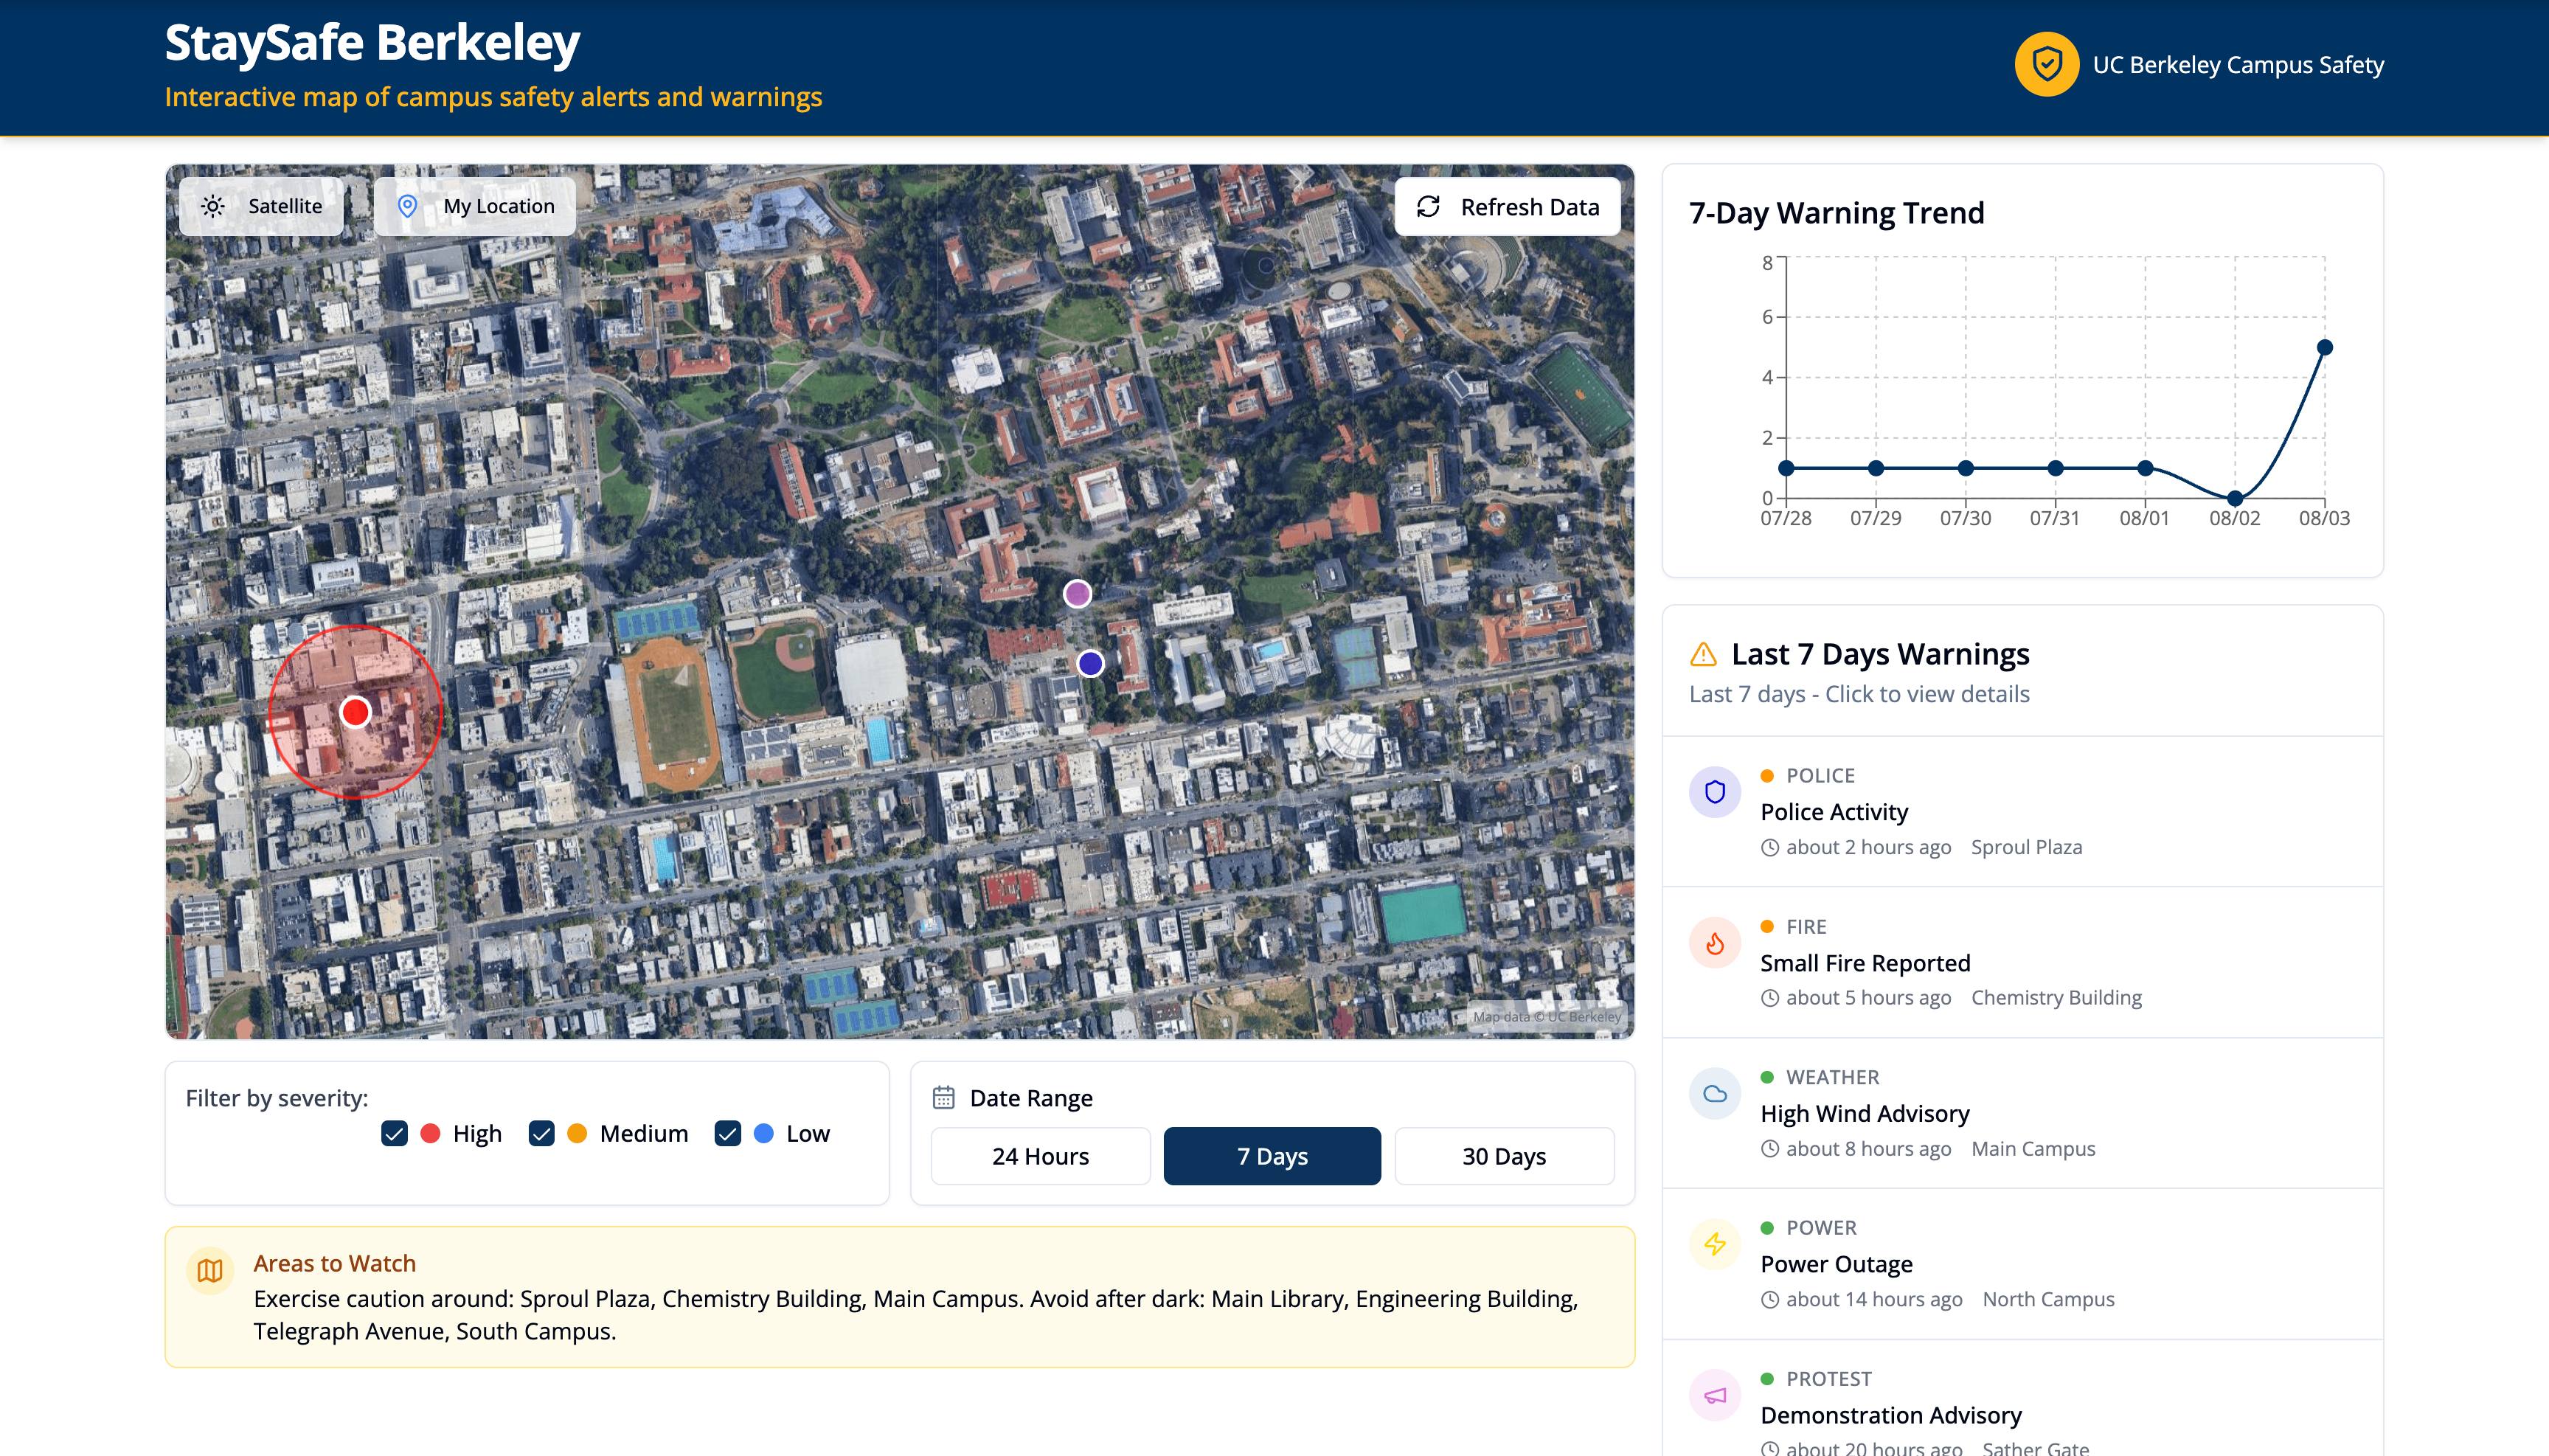Toggle the Low severity filter off
This screenshot has height=1456, width=2549.
(x=727, y=1133)
